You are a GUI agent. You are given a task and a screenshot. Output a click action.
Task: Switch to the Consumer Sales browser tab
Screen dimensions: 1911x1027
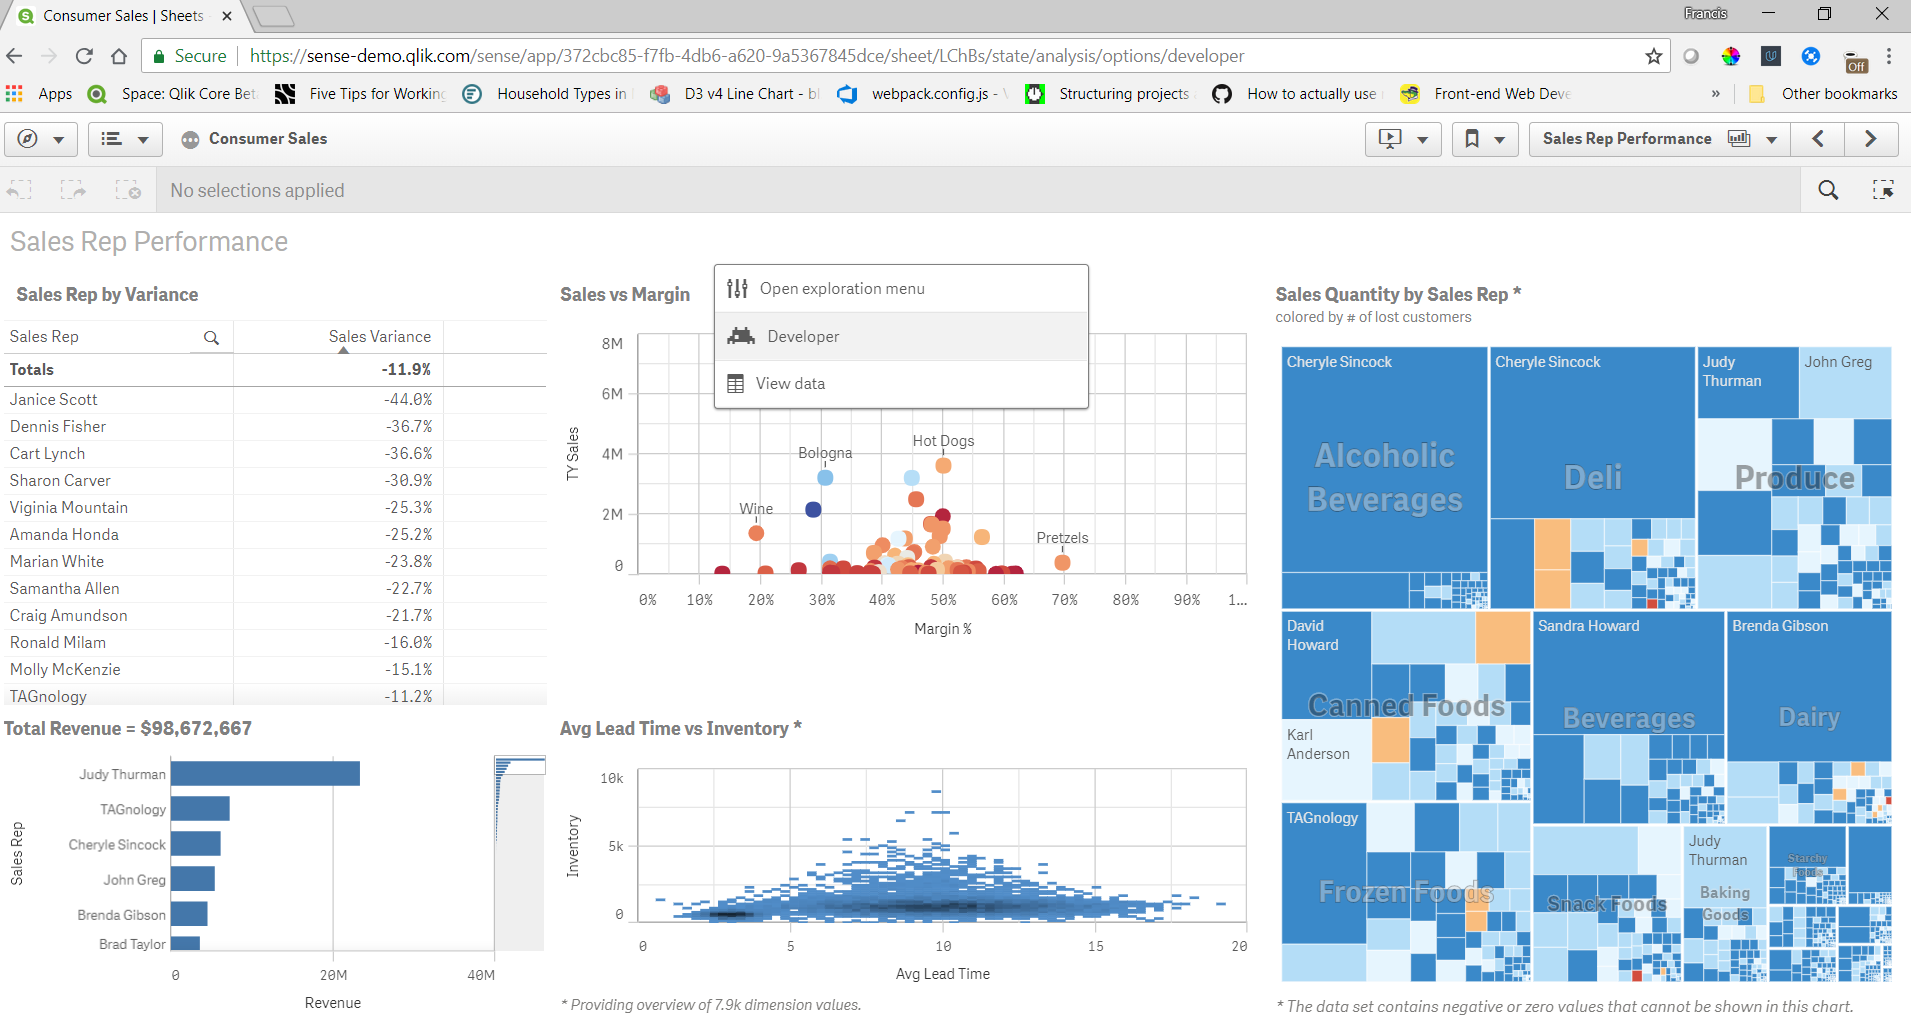click(123, 16)
